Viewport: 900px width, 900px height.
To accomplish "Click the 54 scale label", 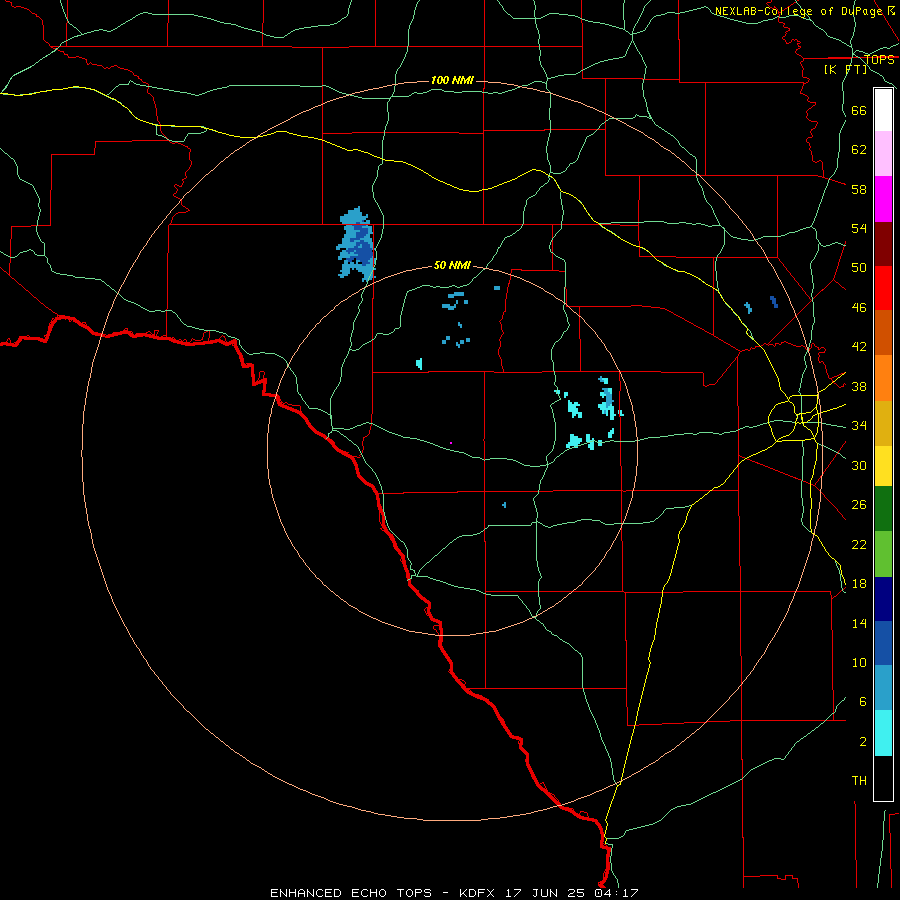I will pos(859,228).
